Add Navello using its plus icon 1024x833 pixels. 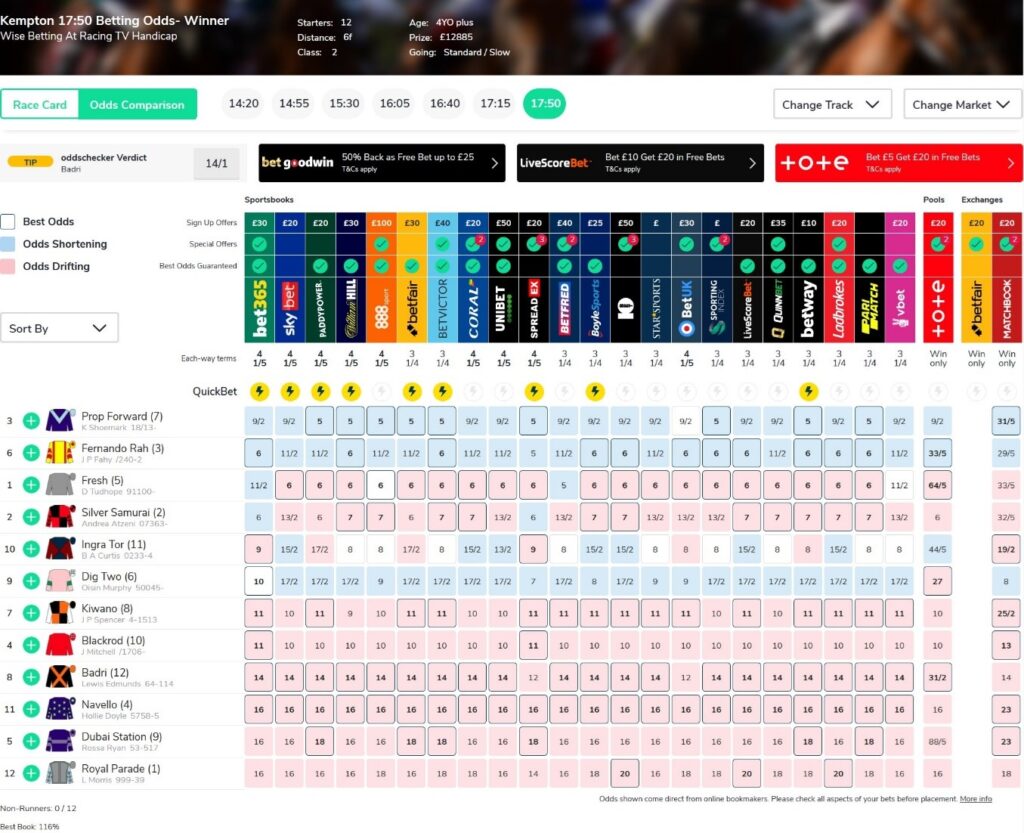point(31,709)
